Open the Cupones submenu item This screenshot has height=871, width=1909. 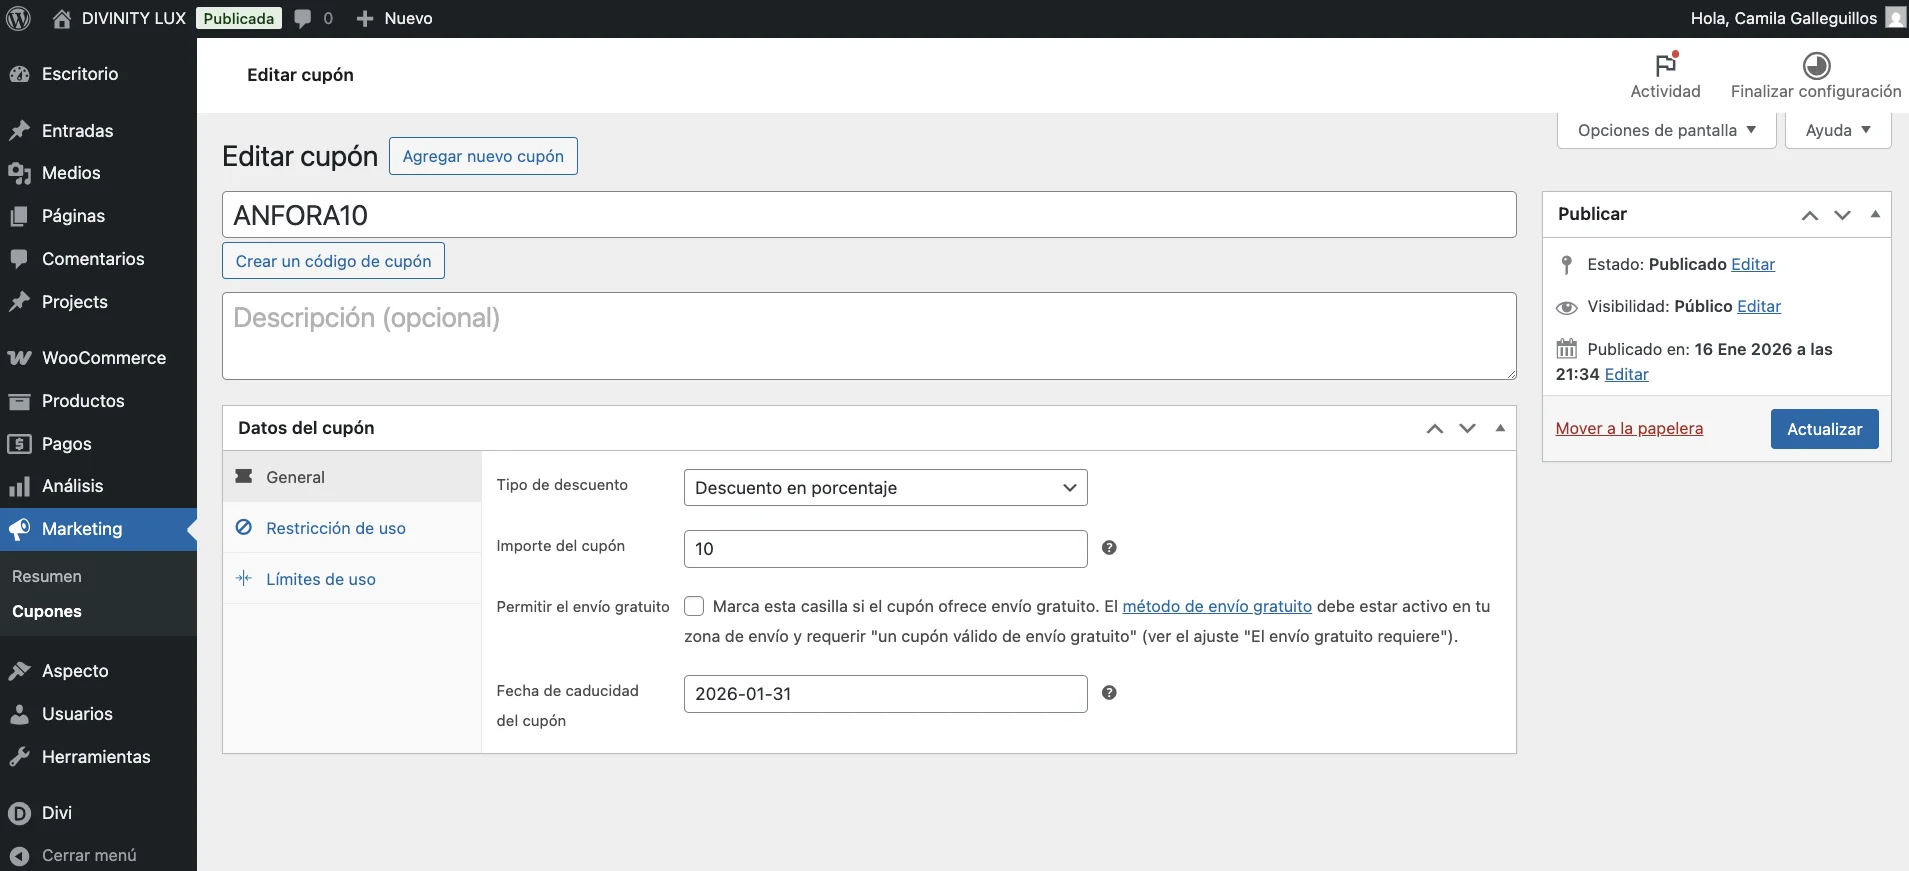(x=47, y=612)
